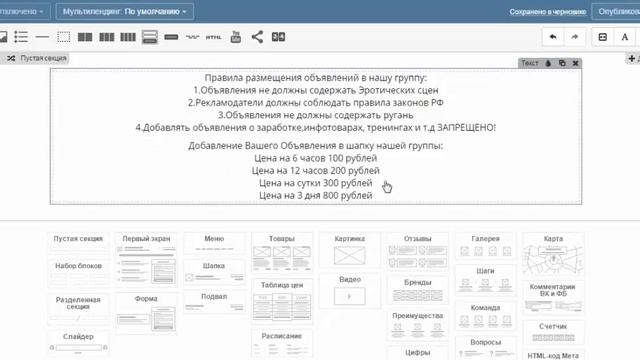Add the Шапка header template
The image size is (640, 360).
click(214, 273)
